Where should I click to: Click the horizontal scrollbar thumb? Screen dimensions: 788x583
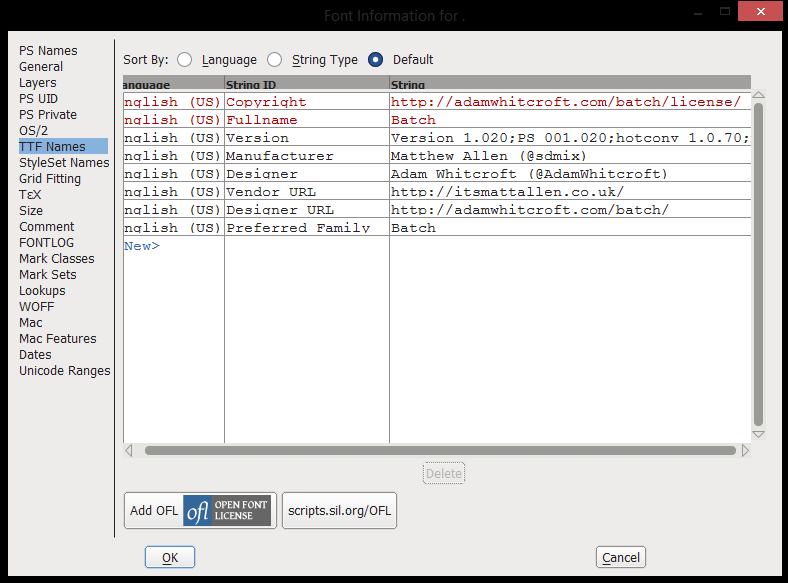tap(440, 451)
